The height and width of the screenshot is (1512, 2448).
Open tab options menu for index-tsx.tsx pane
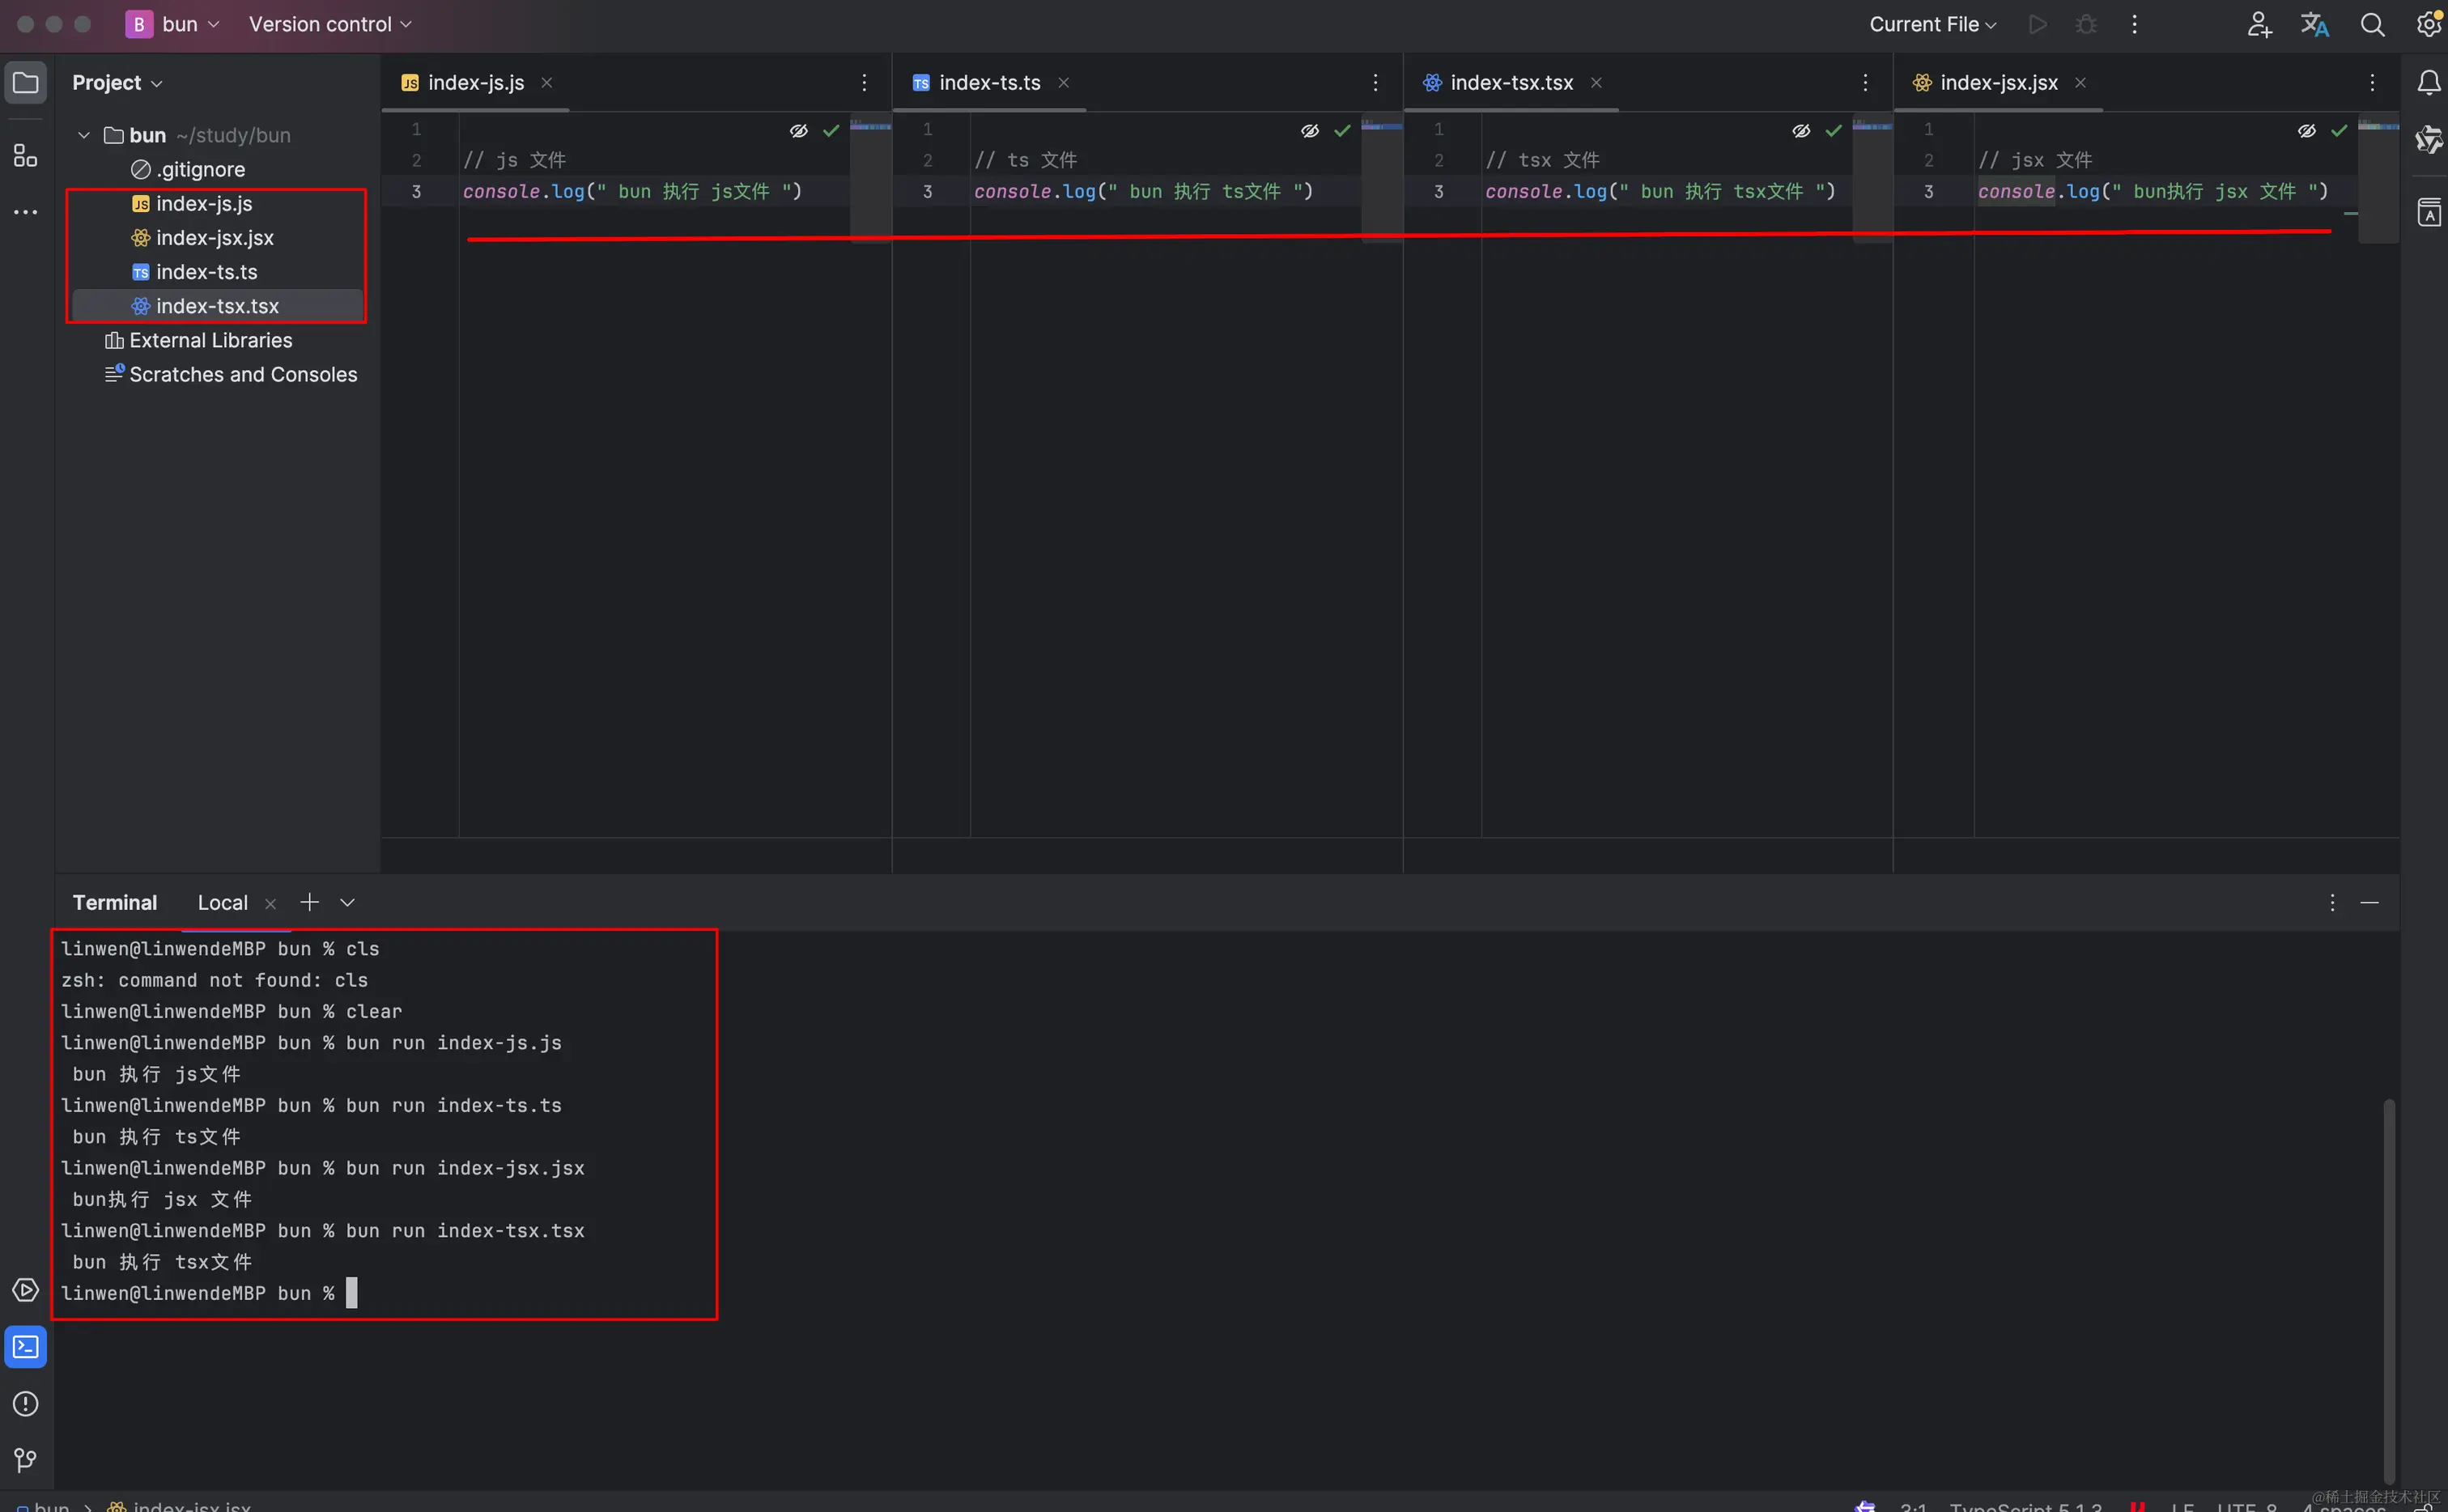[1865, 83]
